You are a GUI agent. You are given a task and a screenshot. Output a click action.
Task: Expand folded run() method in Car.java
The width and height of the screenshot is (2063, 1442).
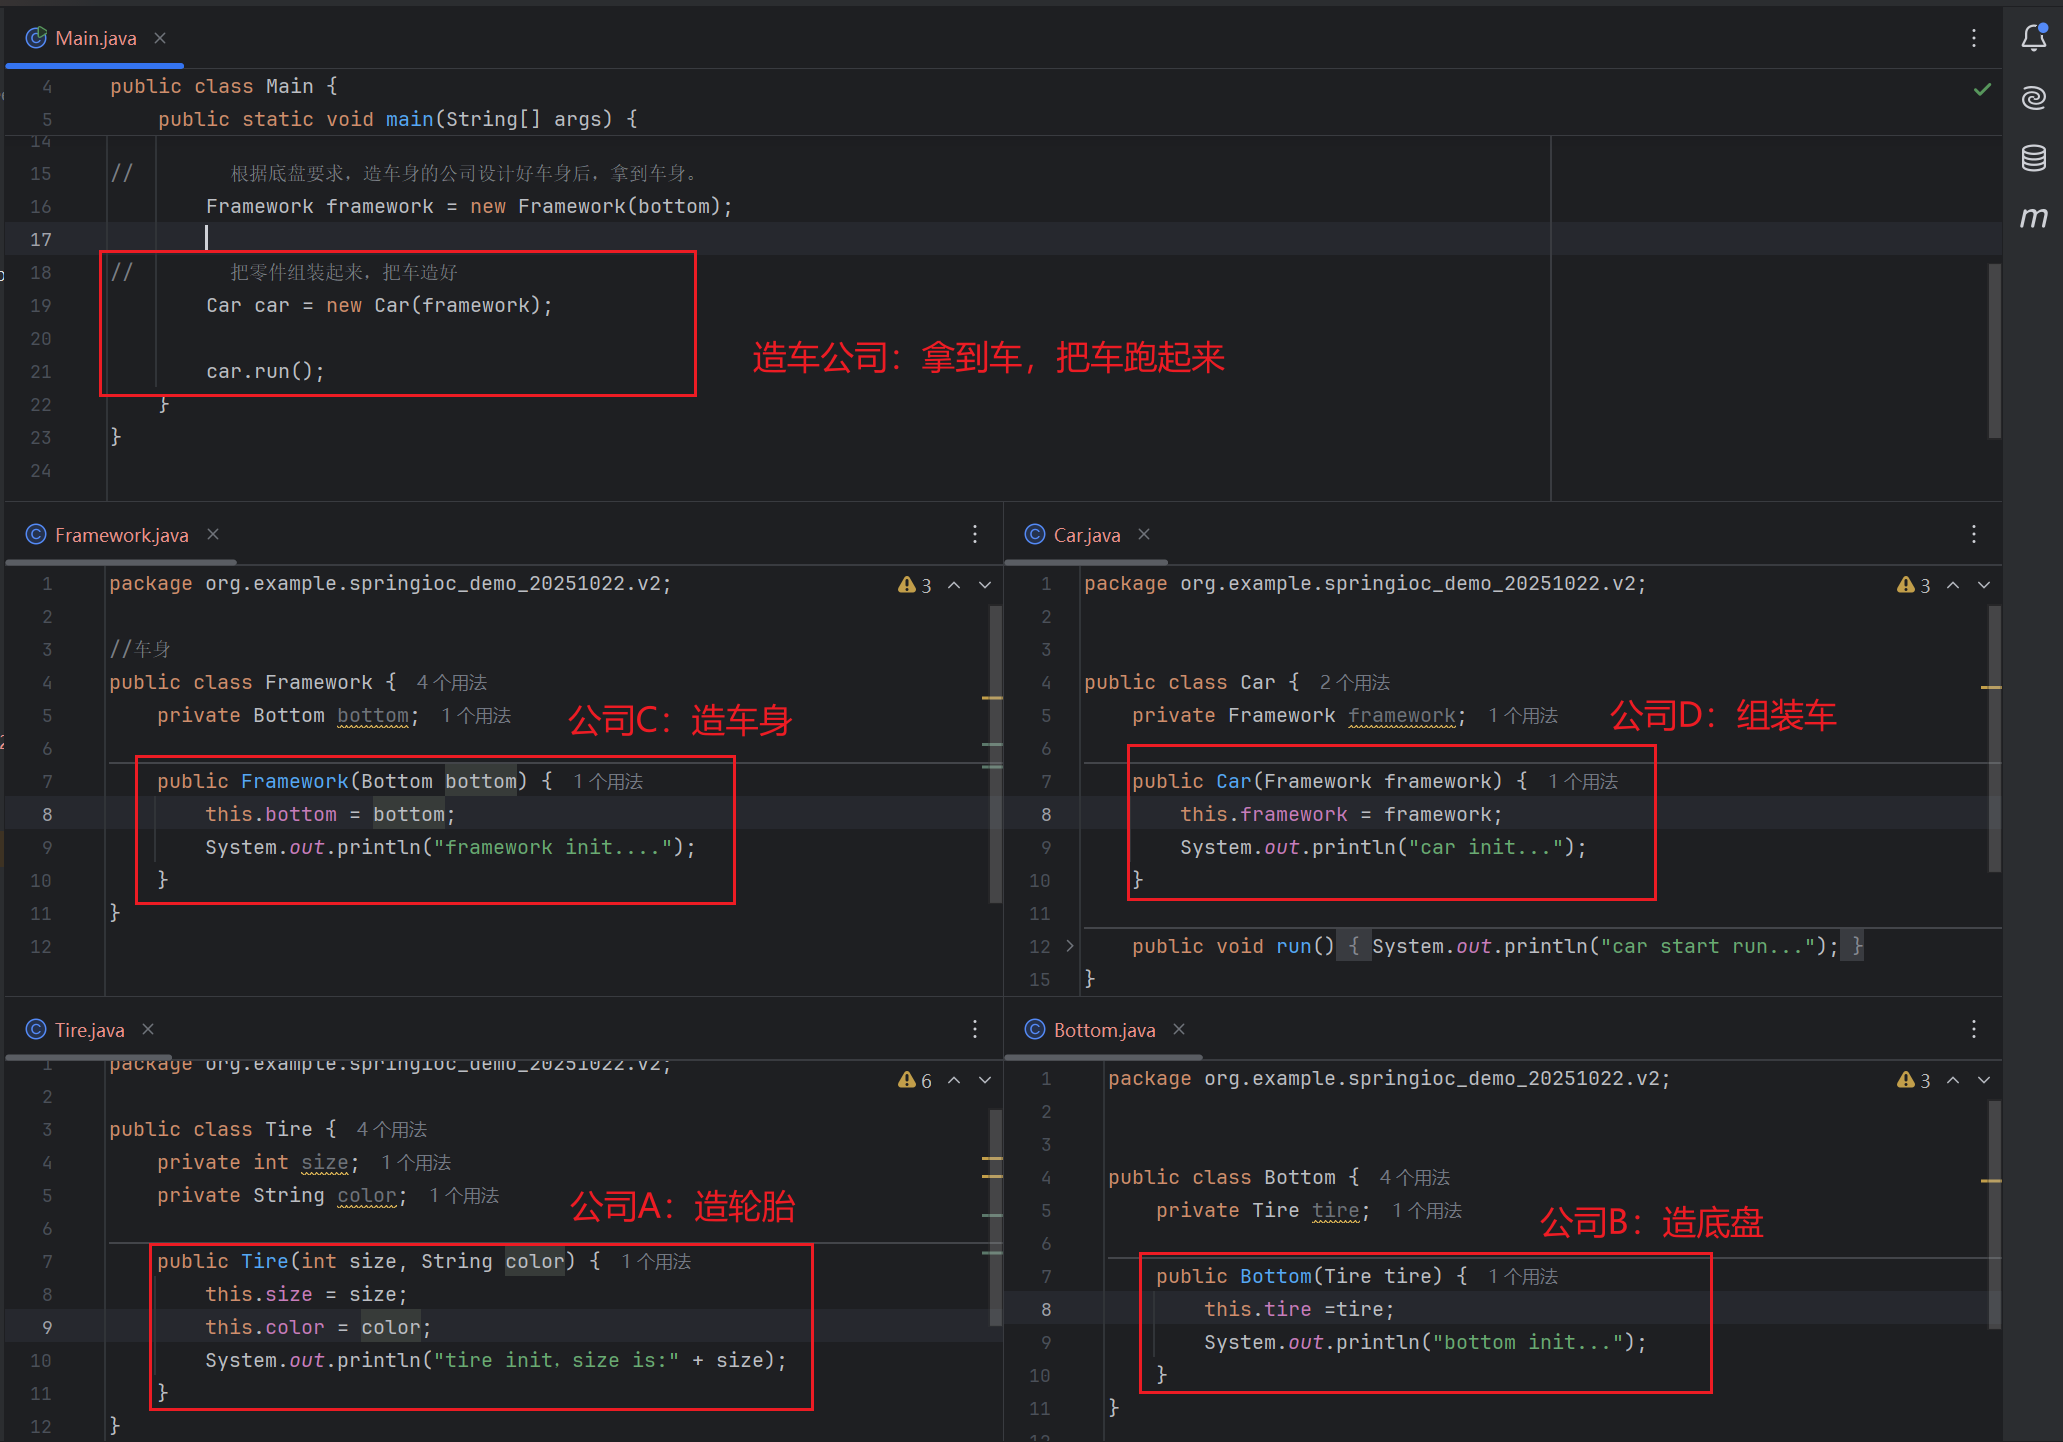(1069, 946)
